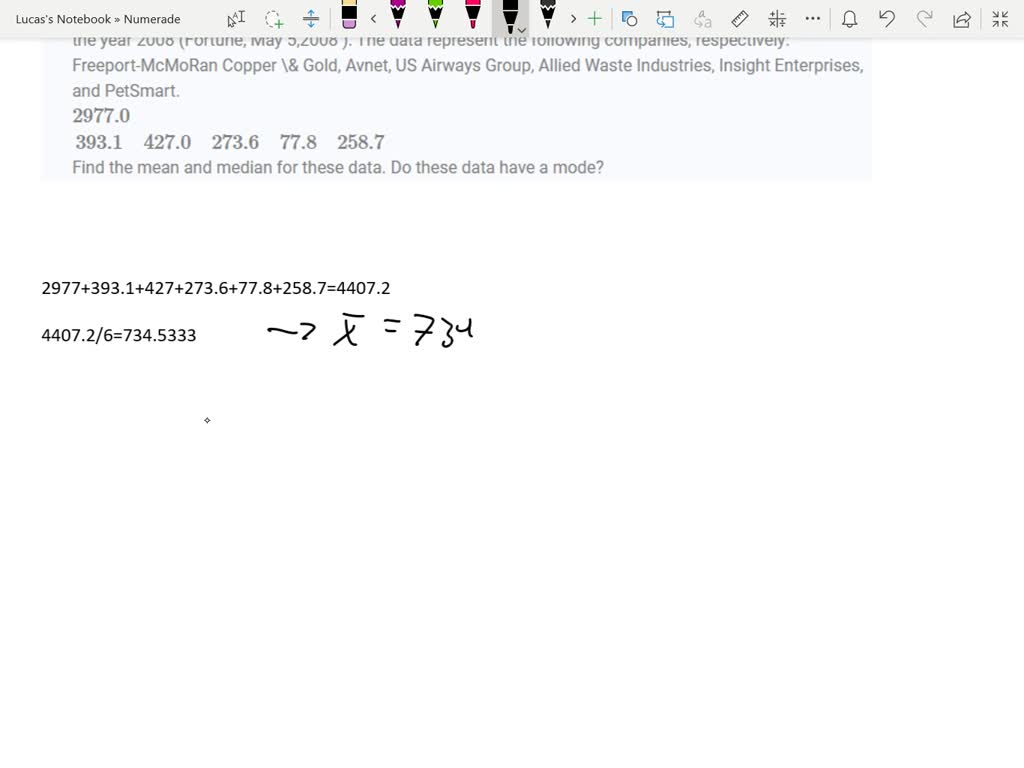This screenshot has height=768, width=1024.
Task: Click the data value 273.6
Action: [235, 142]
